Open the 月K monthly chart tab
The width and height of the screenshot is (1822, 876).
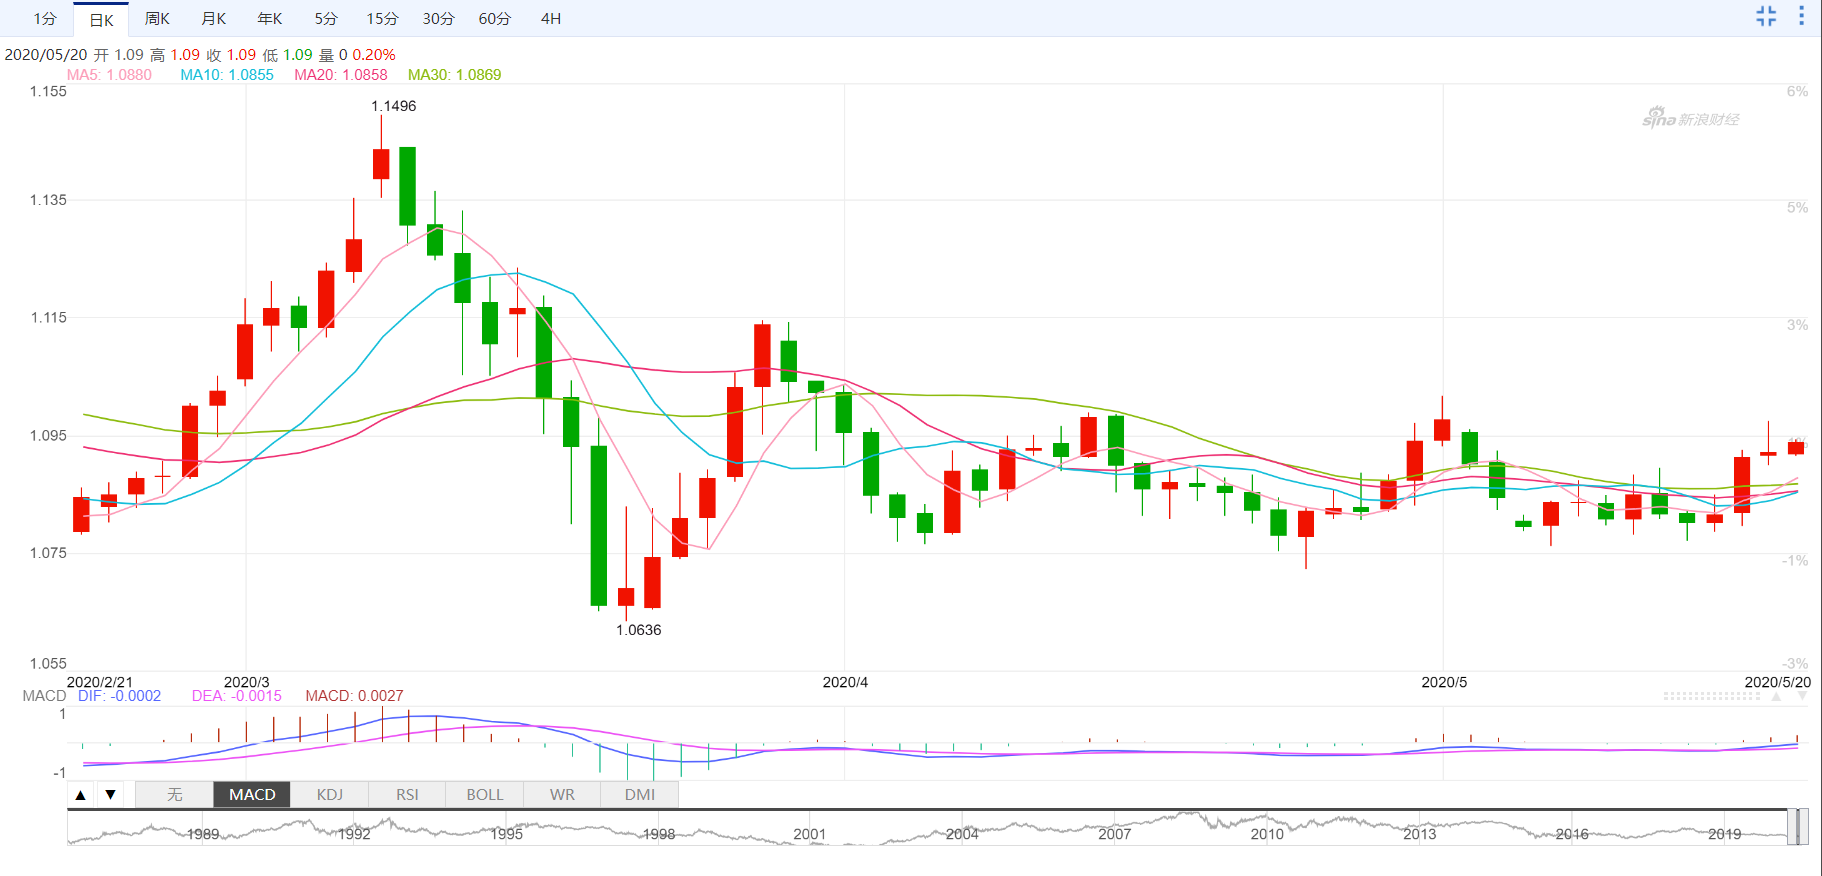point(214,19)
